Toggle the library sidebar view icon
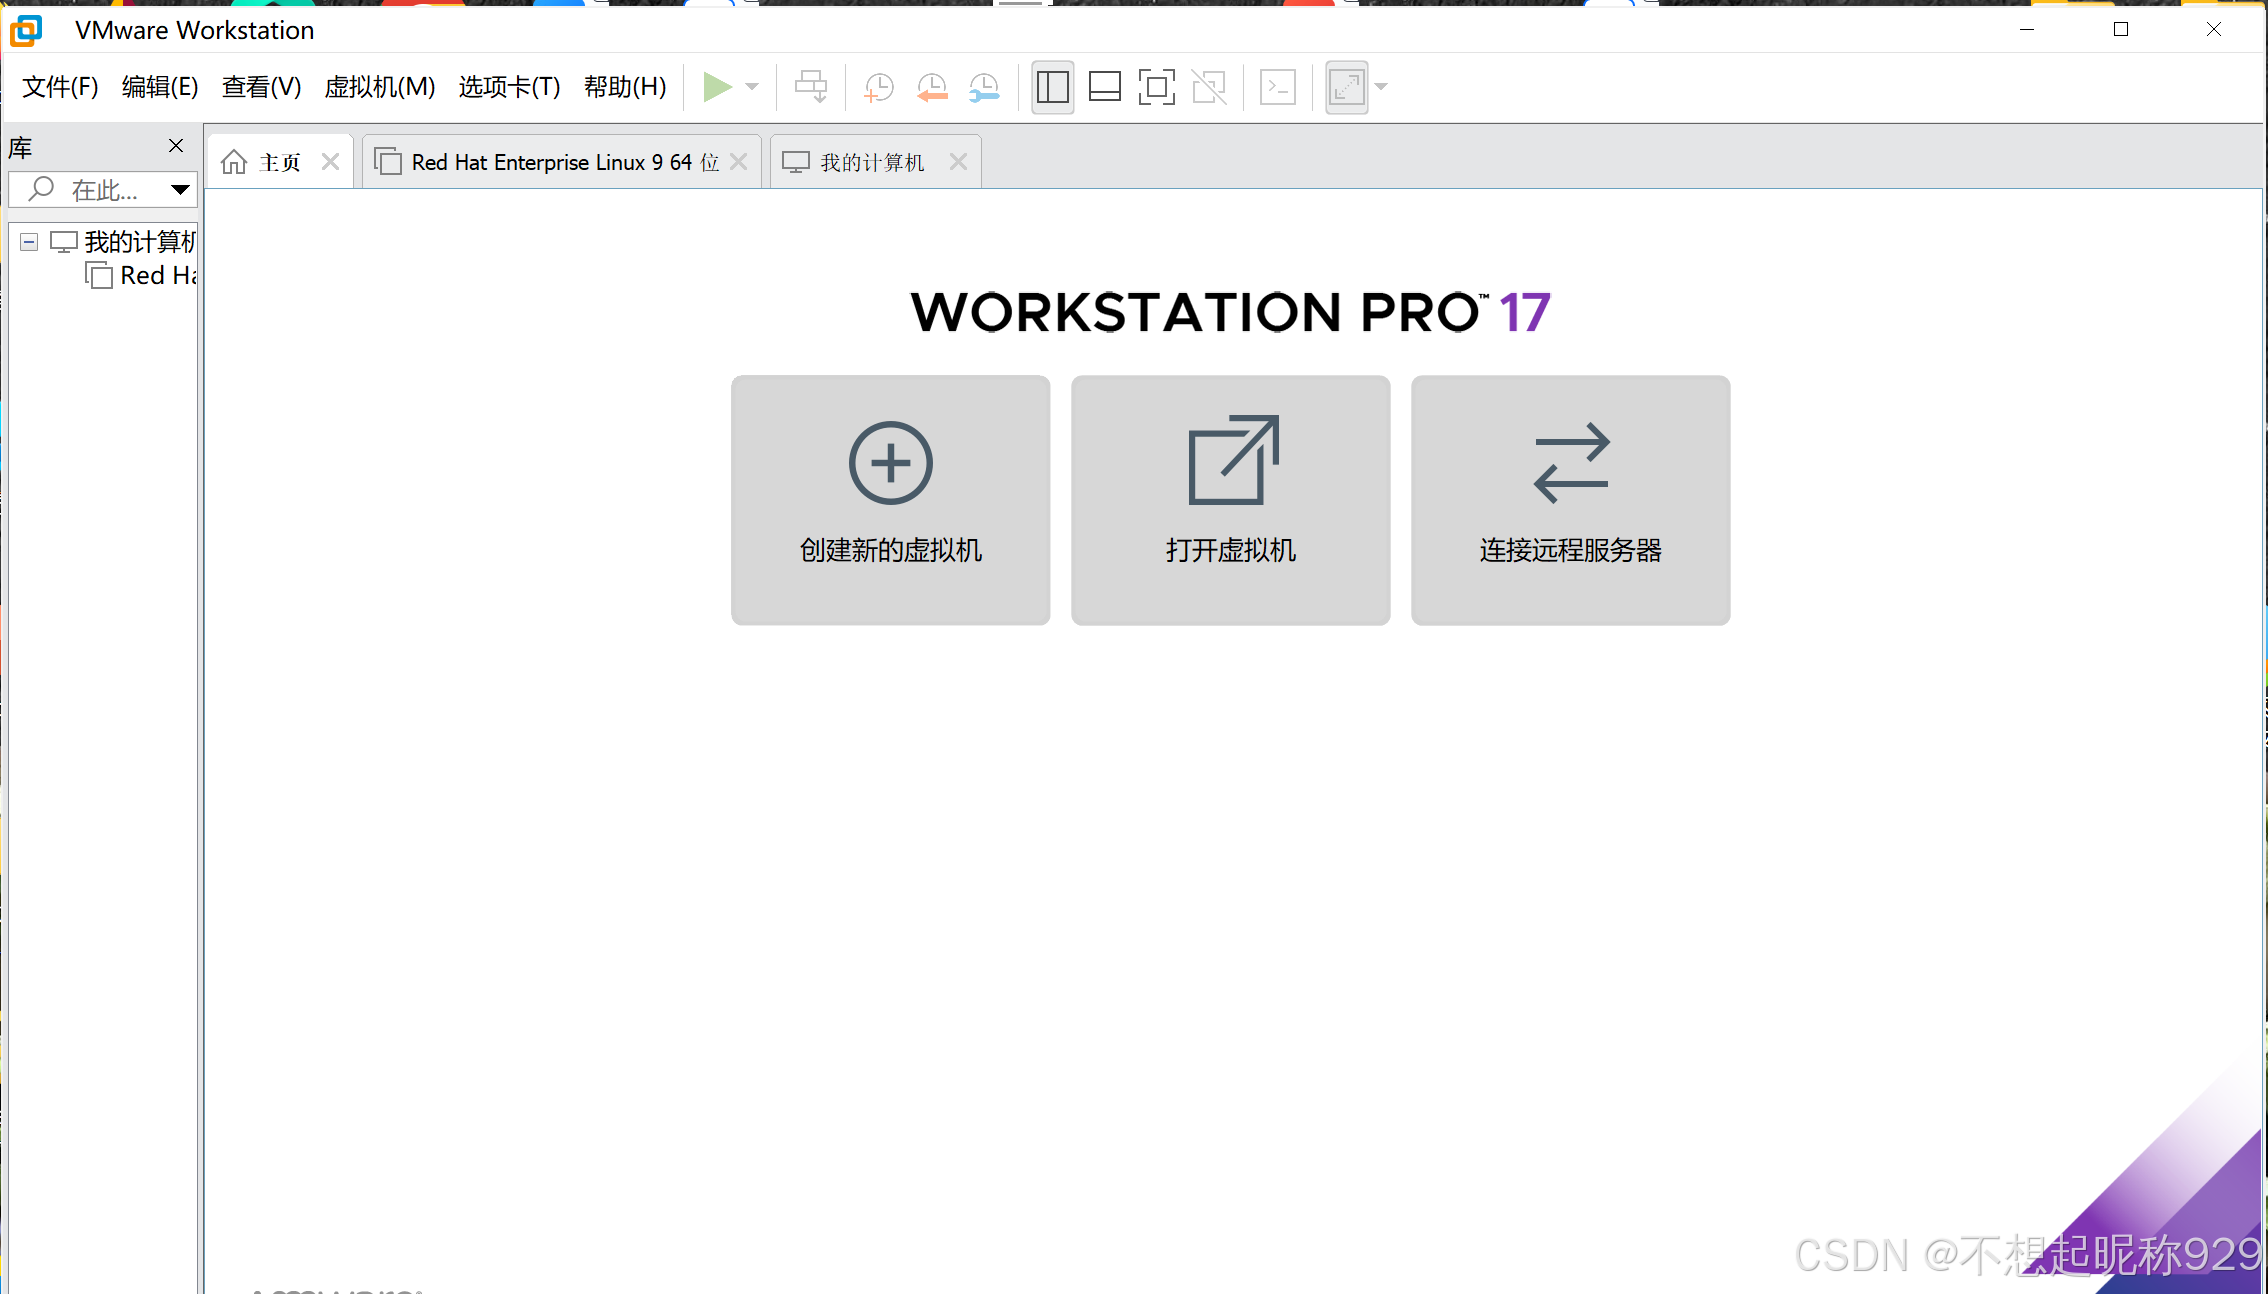The height and width of the screenshot is (1294, 2268). pyautogui.click(x=1053, y=87)
